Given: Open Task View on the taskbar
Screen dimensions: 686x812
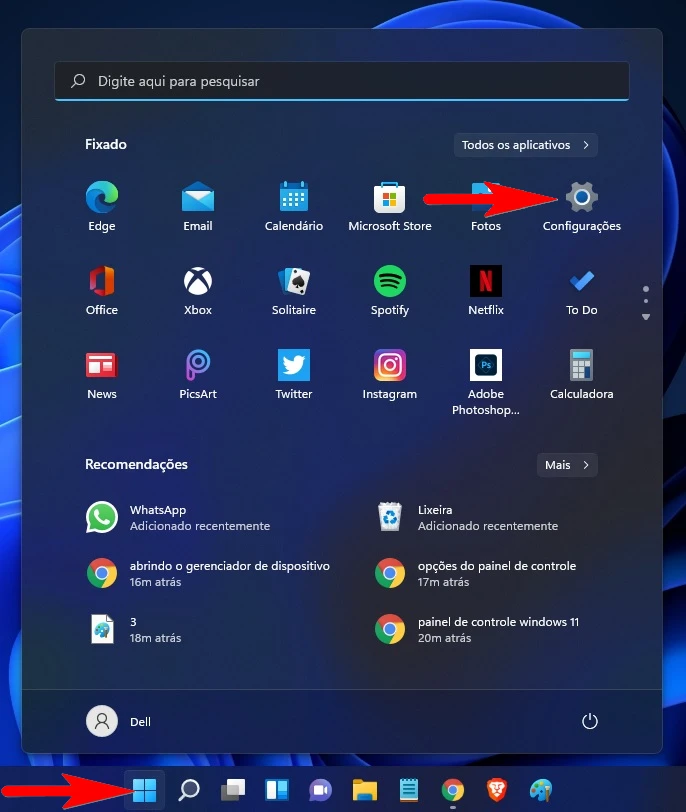Looking at the screenshot, I should click(x=233, y=790).
